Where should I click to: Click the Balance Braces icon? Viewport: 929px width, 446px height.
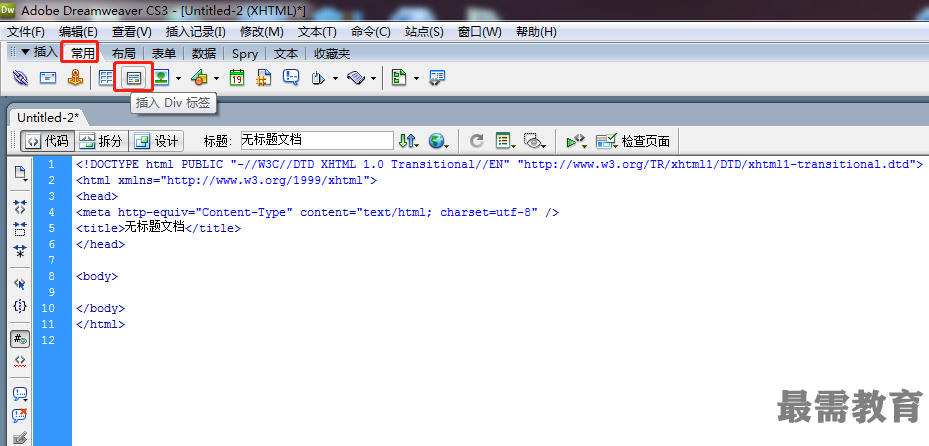[x=20, y=306]
